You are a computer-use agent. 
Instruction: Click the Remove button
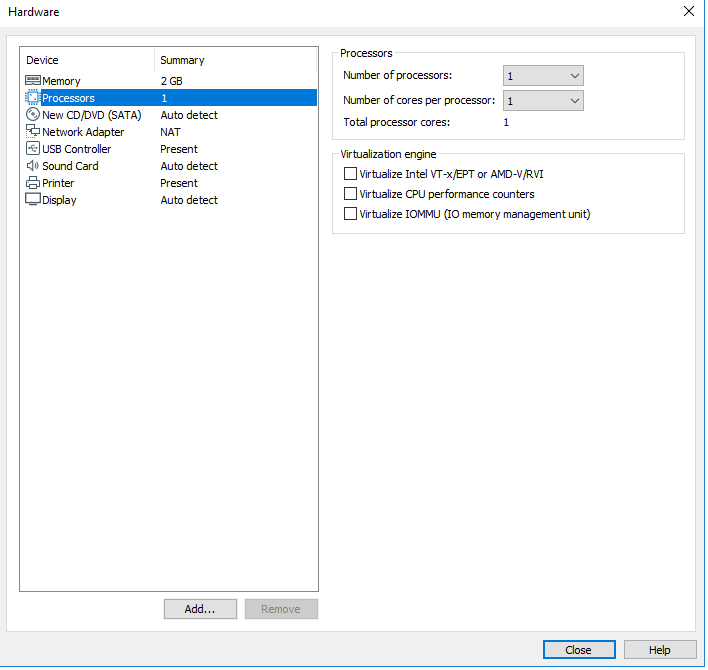281,610
